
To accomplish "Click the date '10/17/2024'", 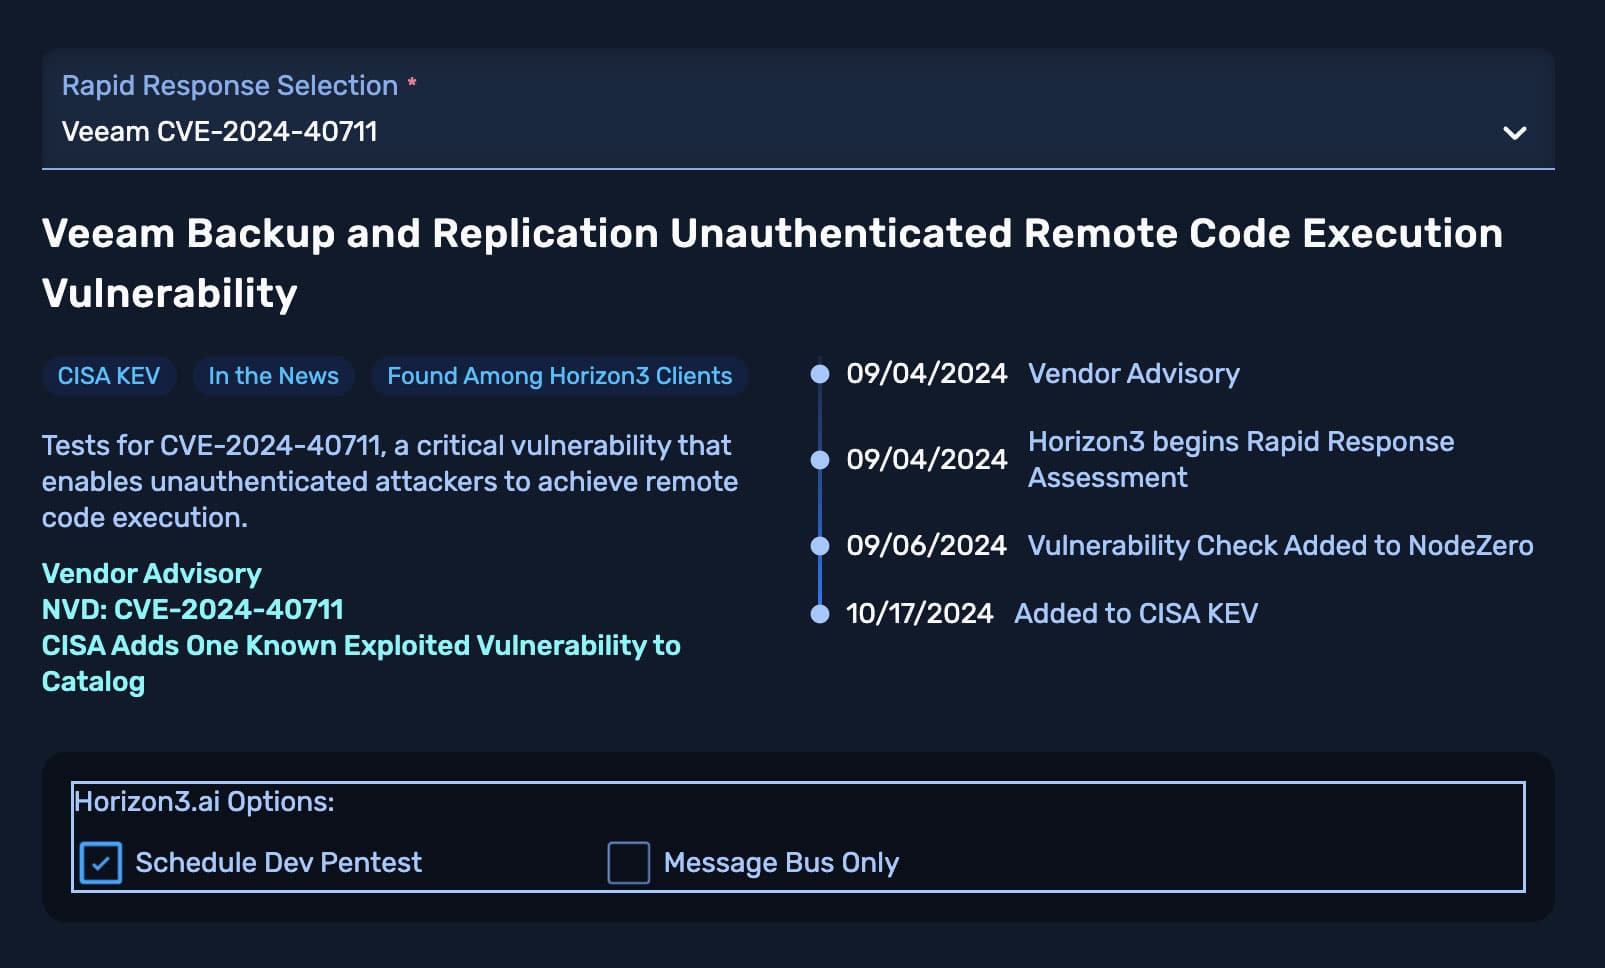I will click(919, 614).
